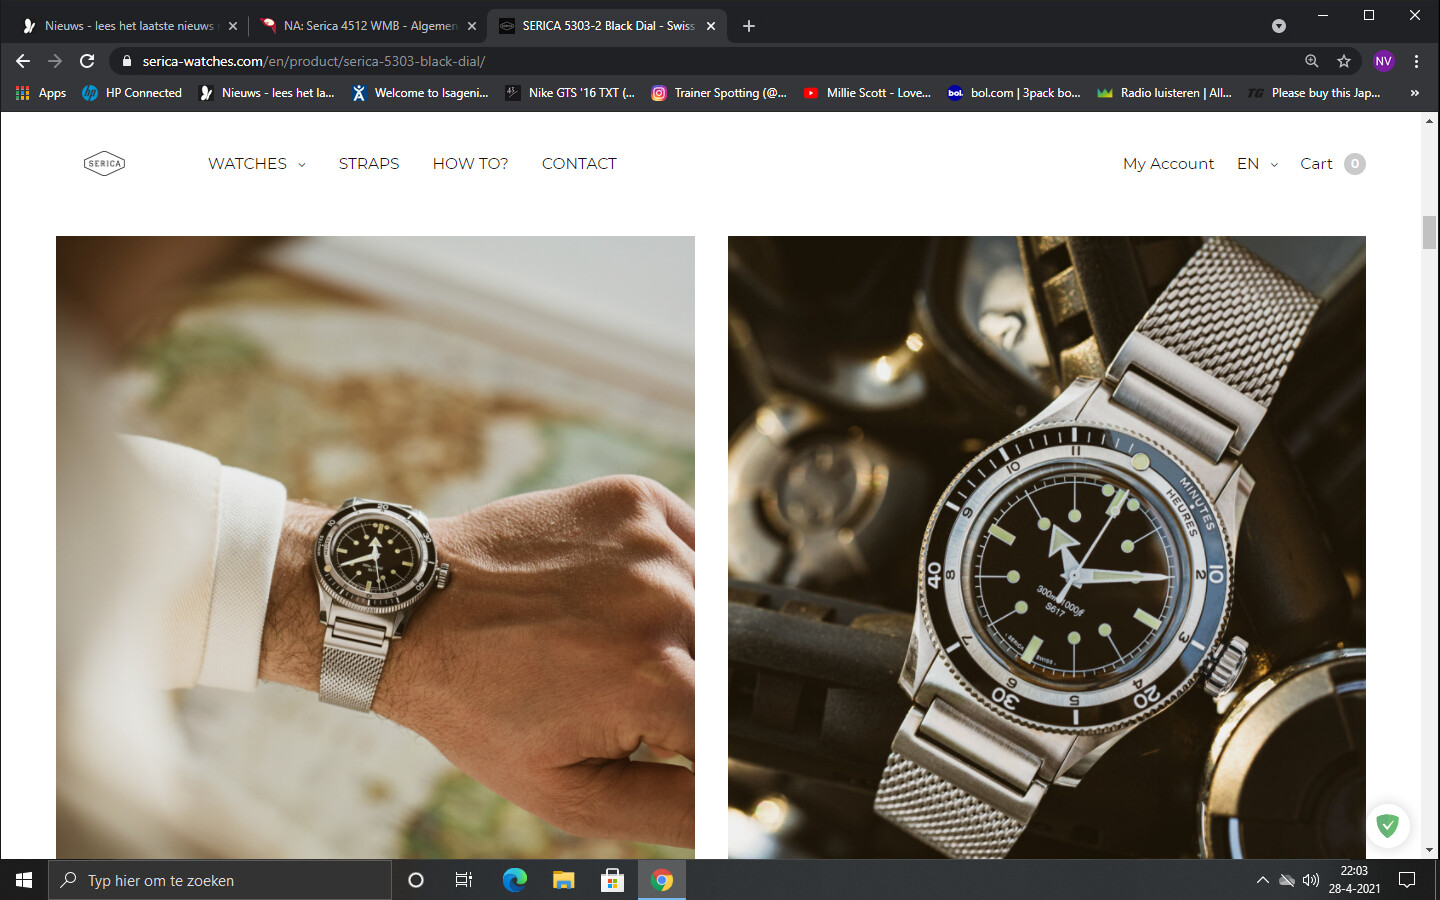
Task: Open the NV profile avatar
Action: click(1383, 61)
